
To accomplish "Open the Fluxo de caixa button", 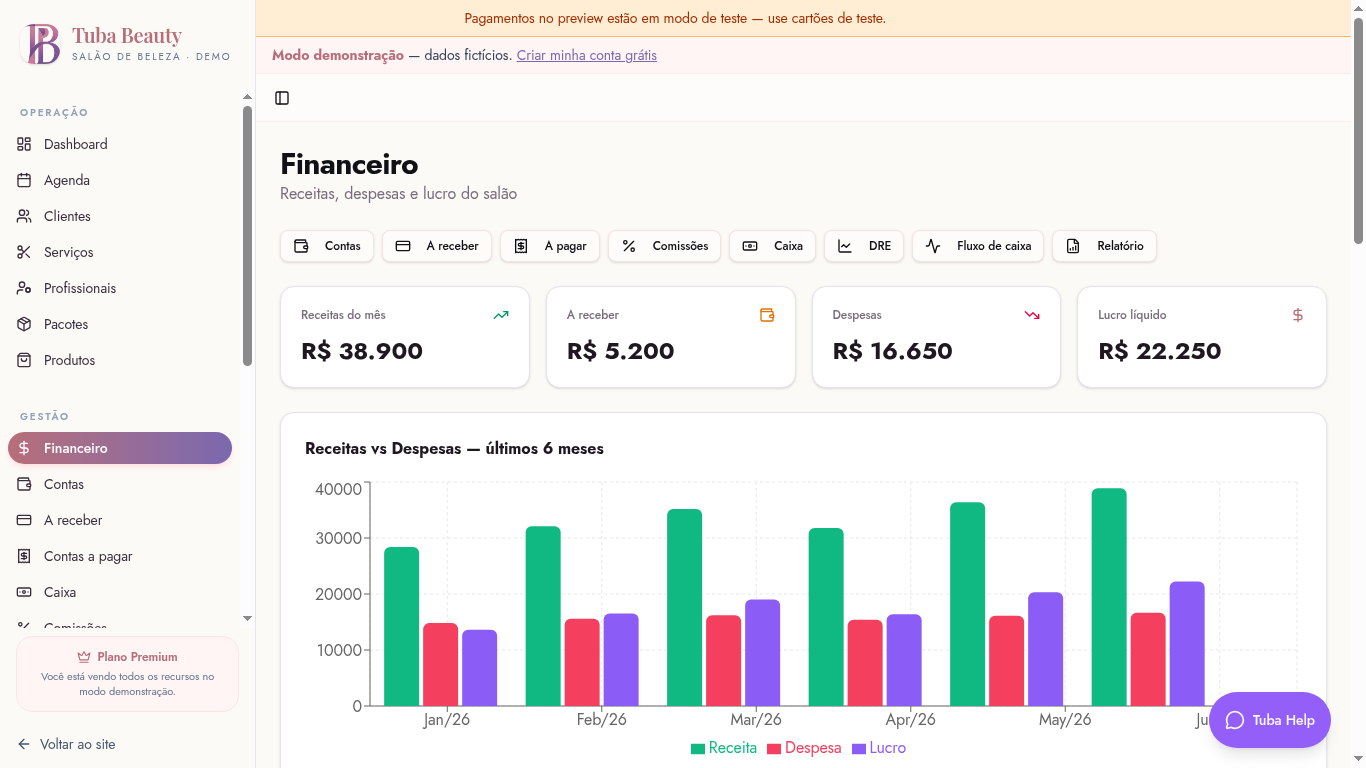I will 978,246.
